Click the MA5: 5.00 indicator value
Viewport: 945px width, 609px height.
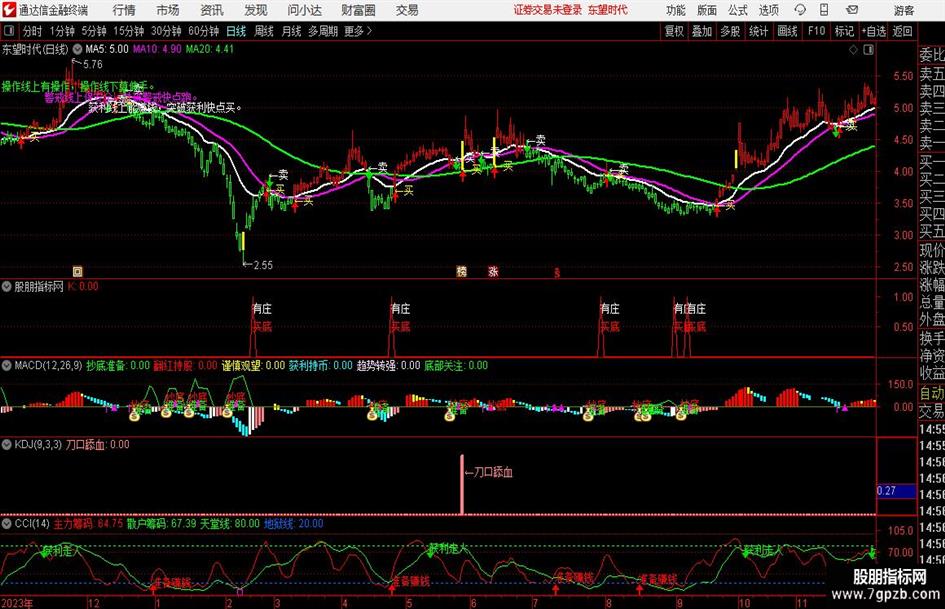click(x=107, y=49)
